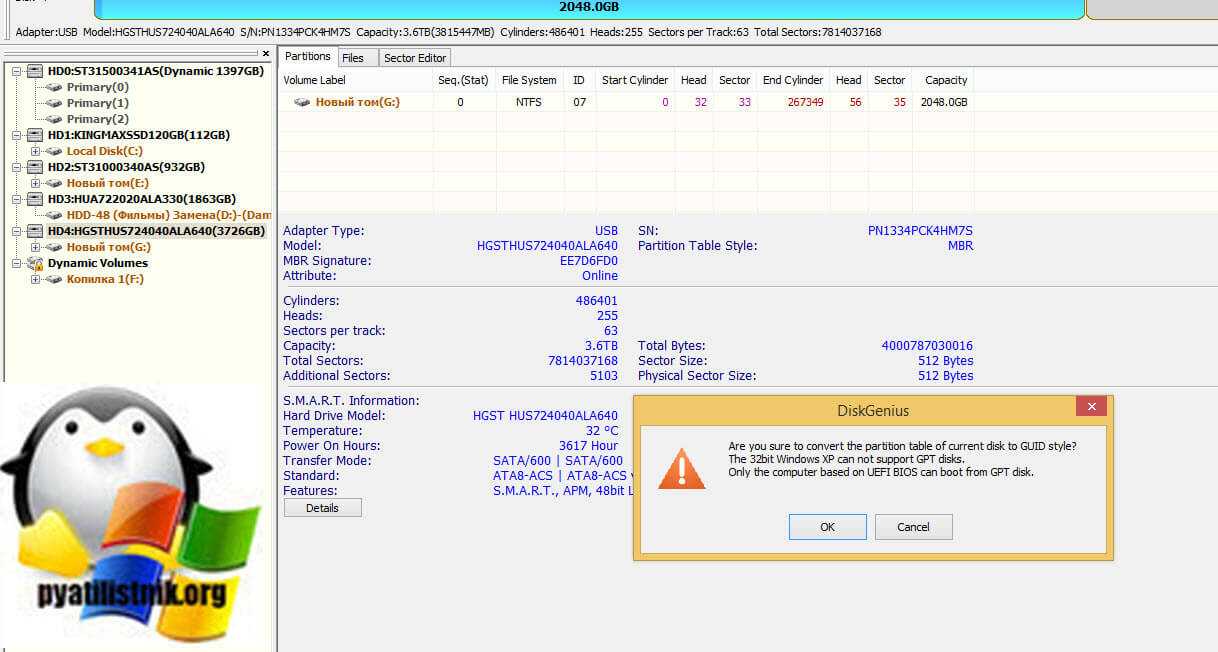Select the HD1 KINGMAX SSD disk icon
This screenshot has height=652, width=1218.
point(35,135)
